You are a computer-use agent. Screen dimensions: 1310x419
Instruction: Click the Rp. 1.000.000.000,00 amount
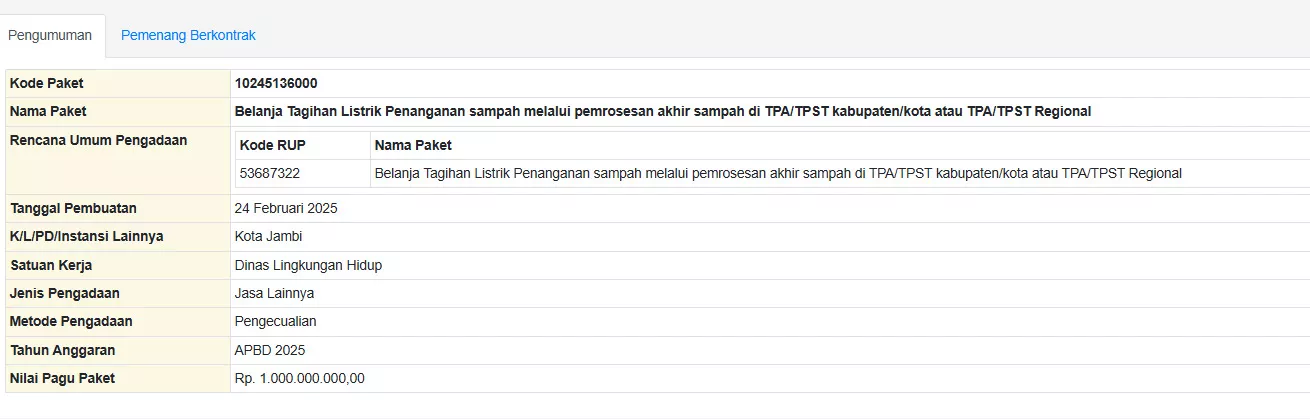300,378
